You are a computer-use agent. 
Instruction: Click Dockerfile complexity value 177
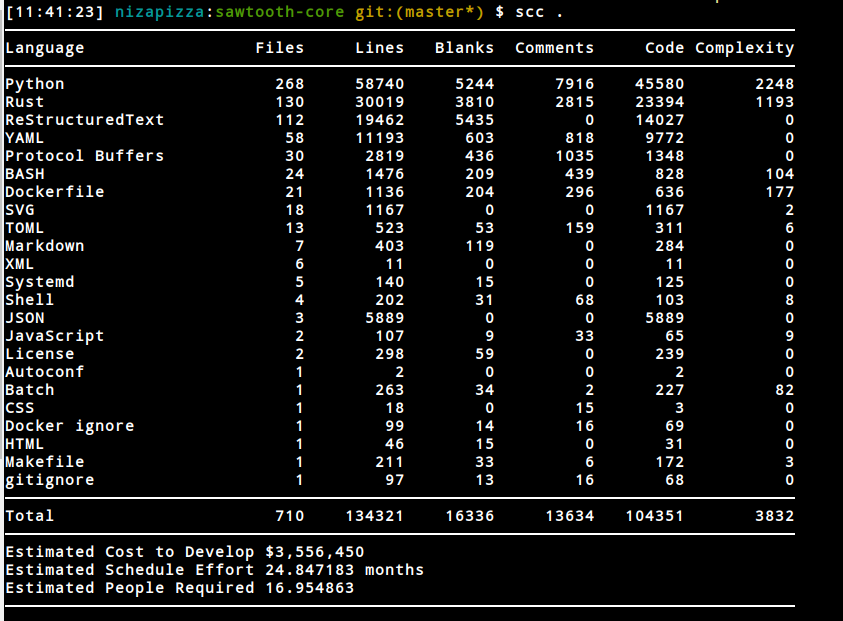780,192
